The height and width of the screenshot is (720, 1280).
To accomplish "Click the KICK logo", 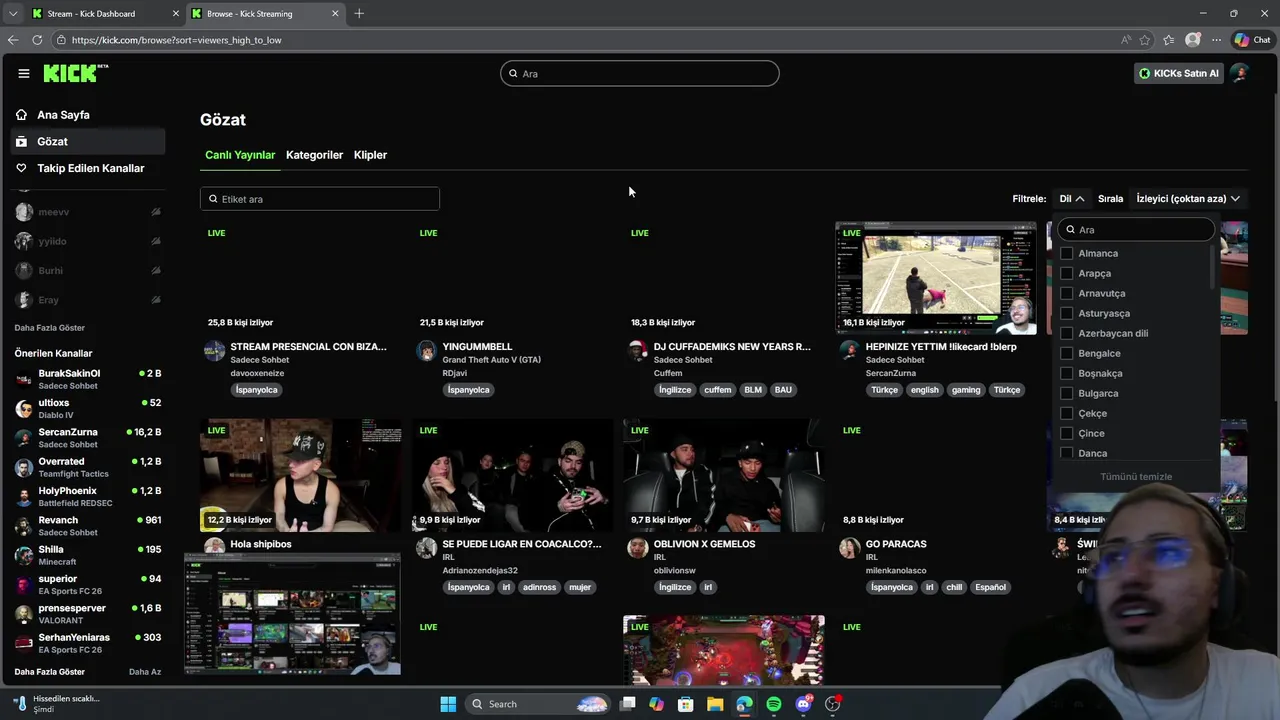I will [75, 73].
